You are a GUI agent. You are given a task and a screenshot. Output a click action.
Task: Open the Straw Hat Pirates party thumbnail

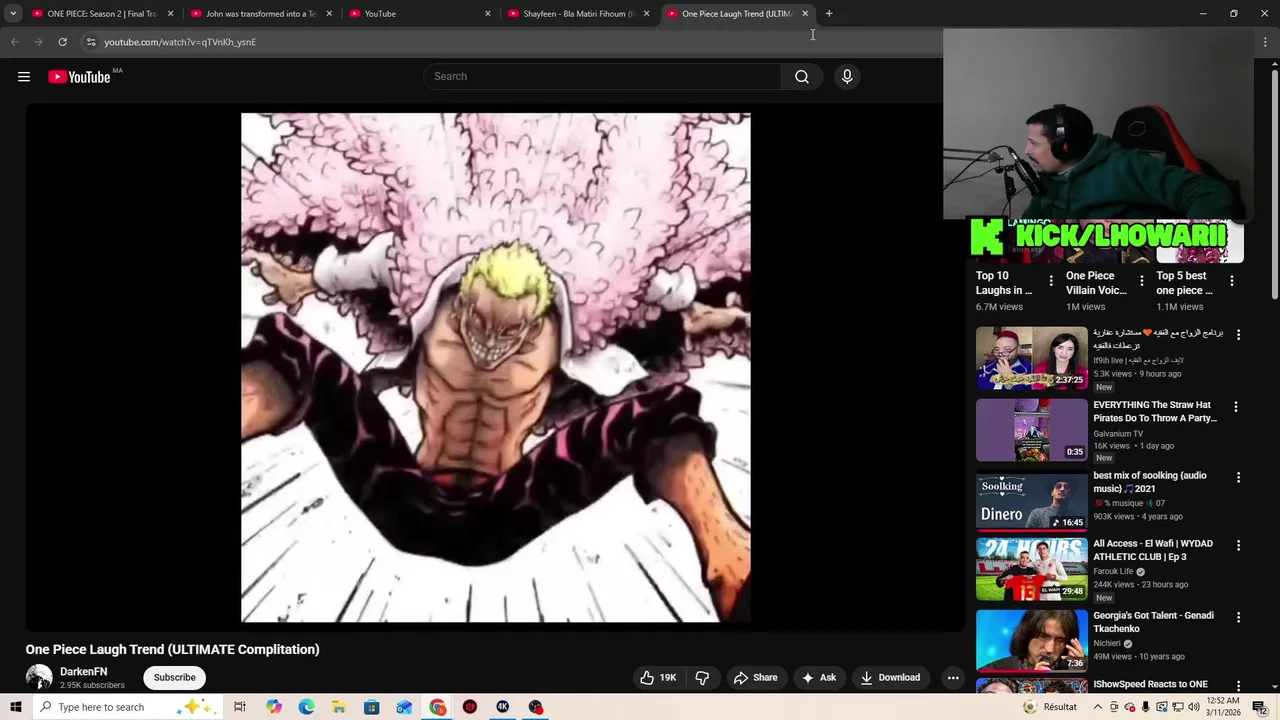pos(1031,430)
